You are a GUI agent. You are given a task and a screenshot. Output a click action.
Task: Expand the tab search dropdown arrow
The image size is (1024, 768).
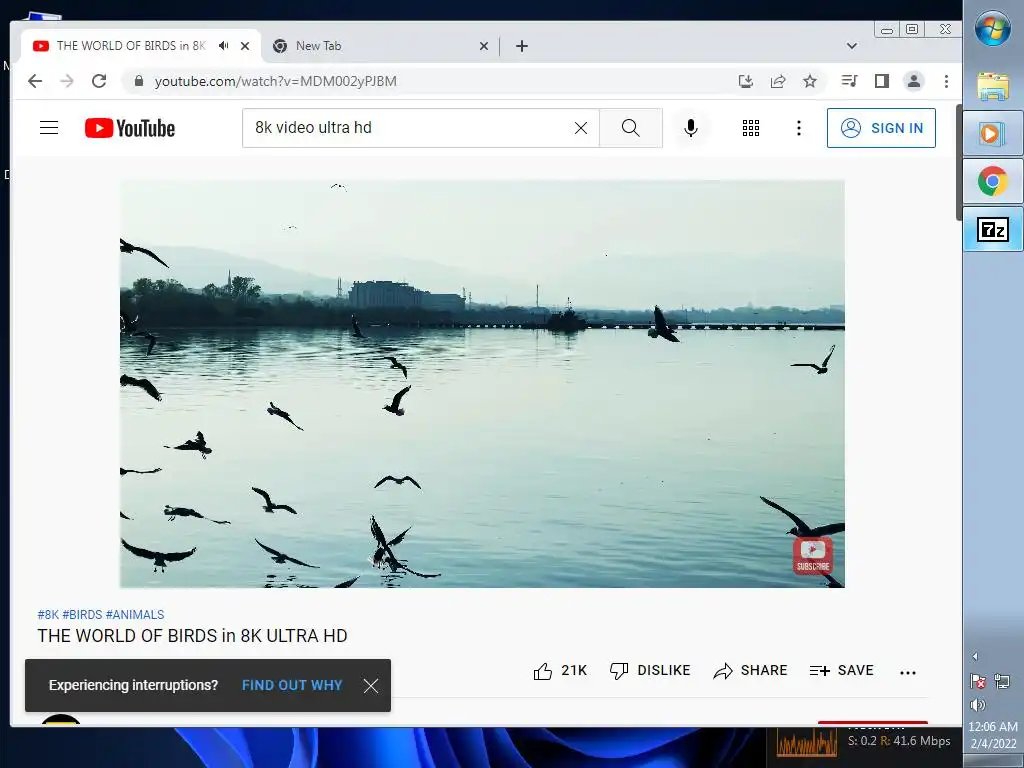[852, 46]
